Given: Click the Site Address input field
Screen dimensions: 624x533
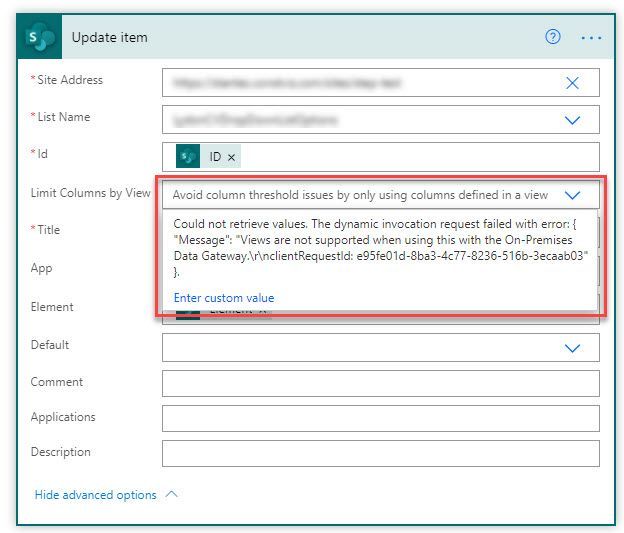Looking at the screenshot, I should click(380, 82).
